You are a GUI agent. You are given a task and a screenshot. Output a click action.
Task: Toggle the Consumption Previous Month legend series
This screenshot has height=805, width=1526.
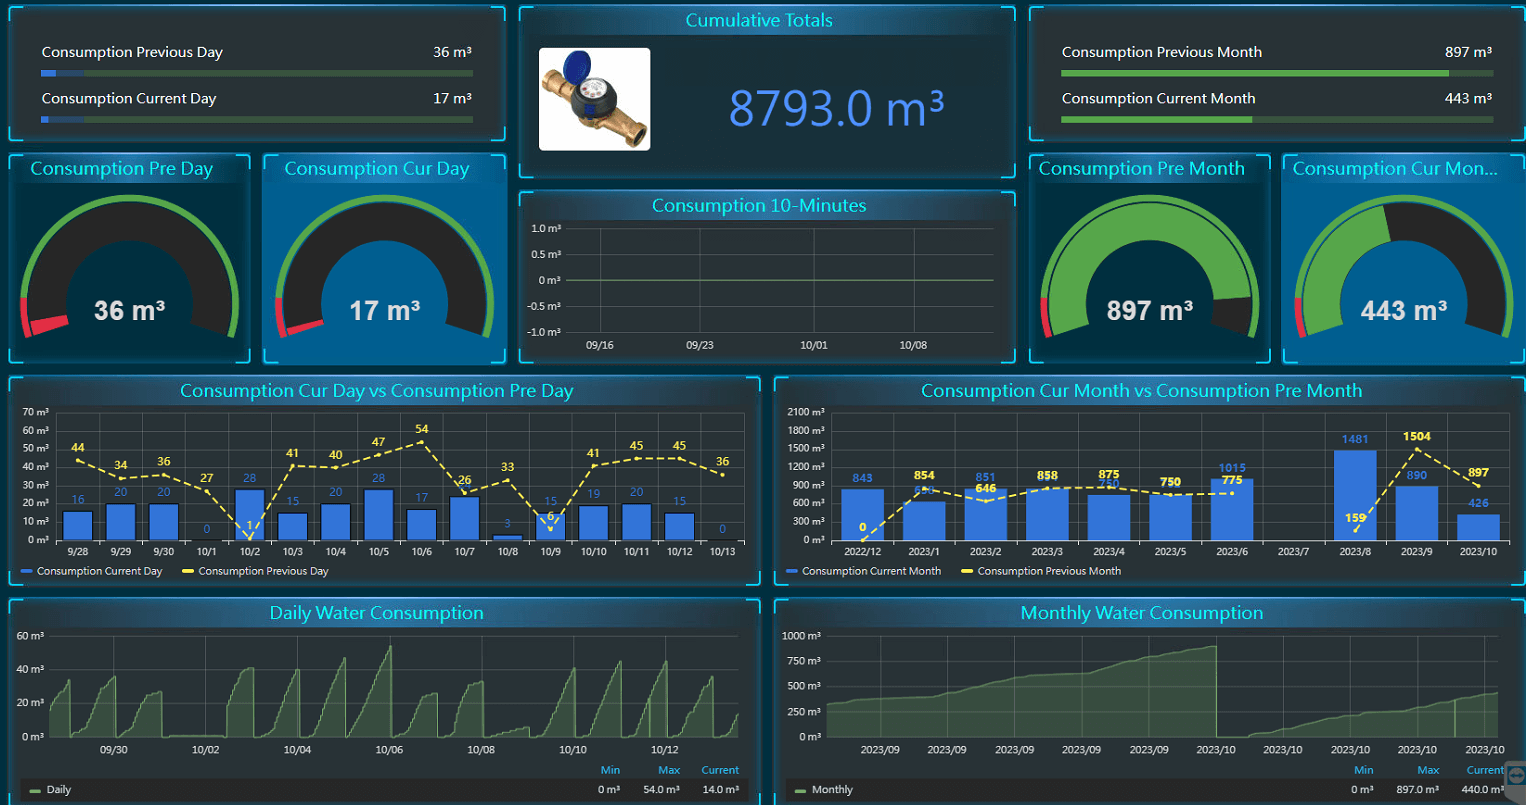pos(1048,571)
